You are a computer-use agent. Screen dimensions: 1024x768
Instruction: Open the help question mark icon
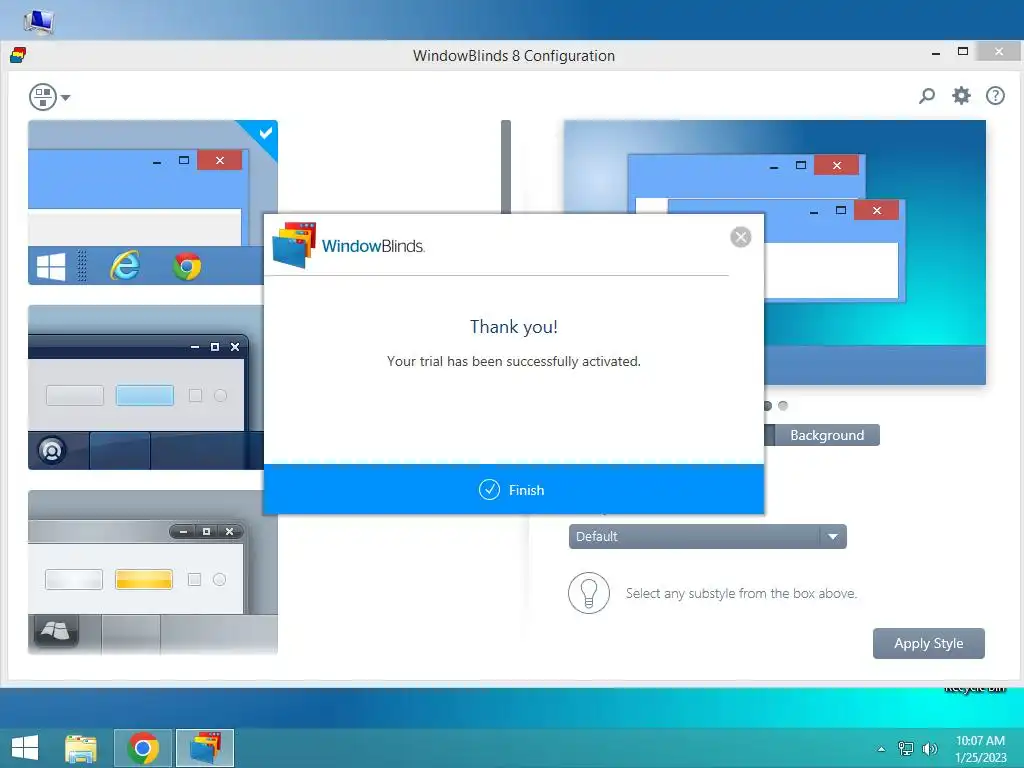click(995, 96)
